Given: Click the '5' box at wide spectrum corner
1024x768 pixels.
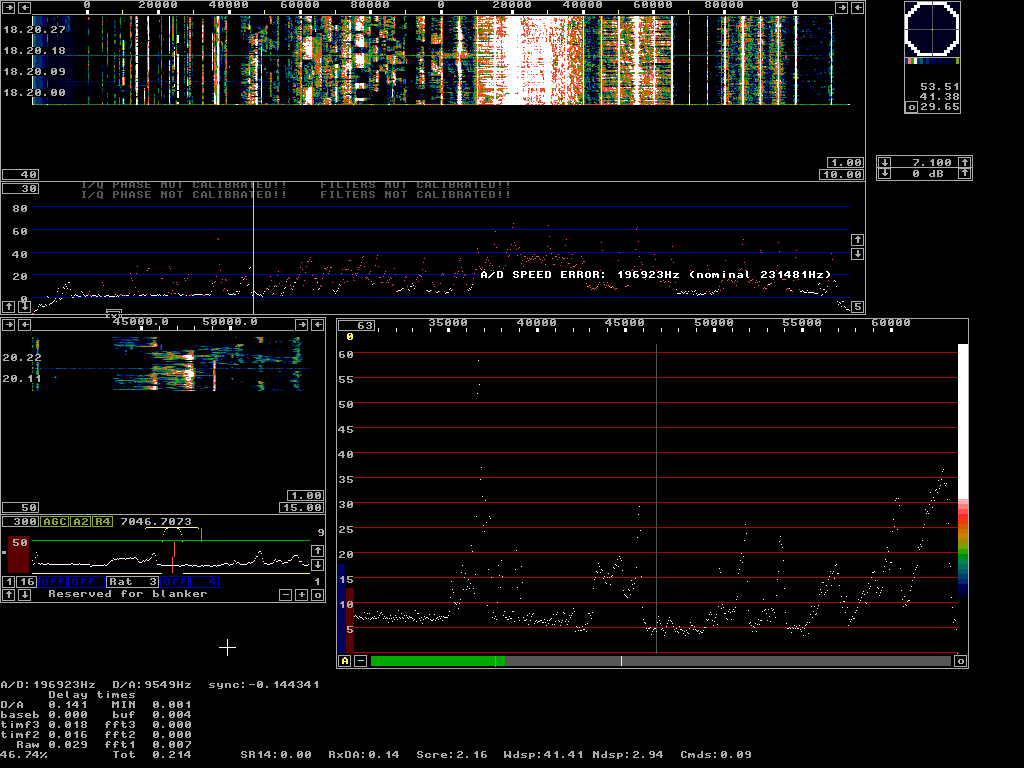Looking at the screenshot, I should coord(857,306).
